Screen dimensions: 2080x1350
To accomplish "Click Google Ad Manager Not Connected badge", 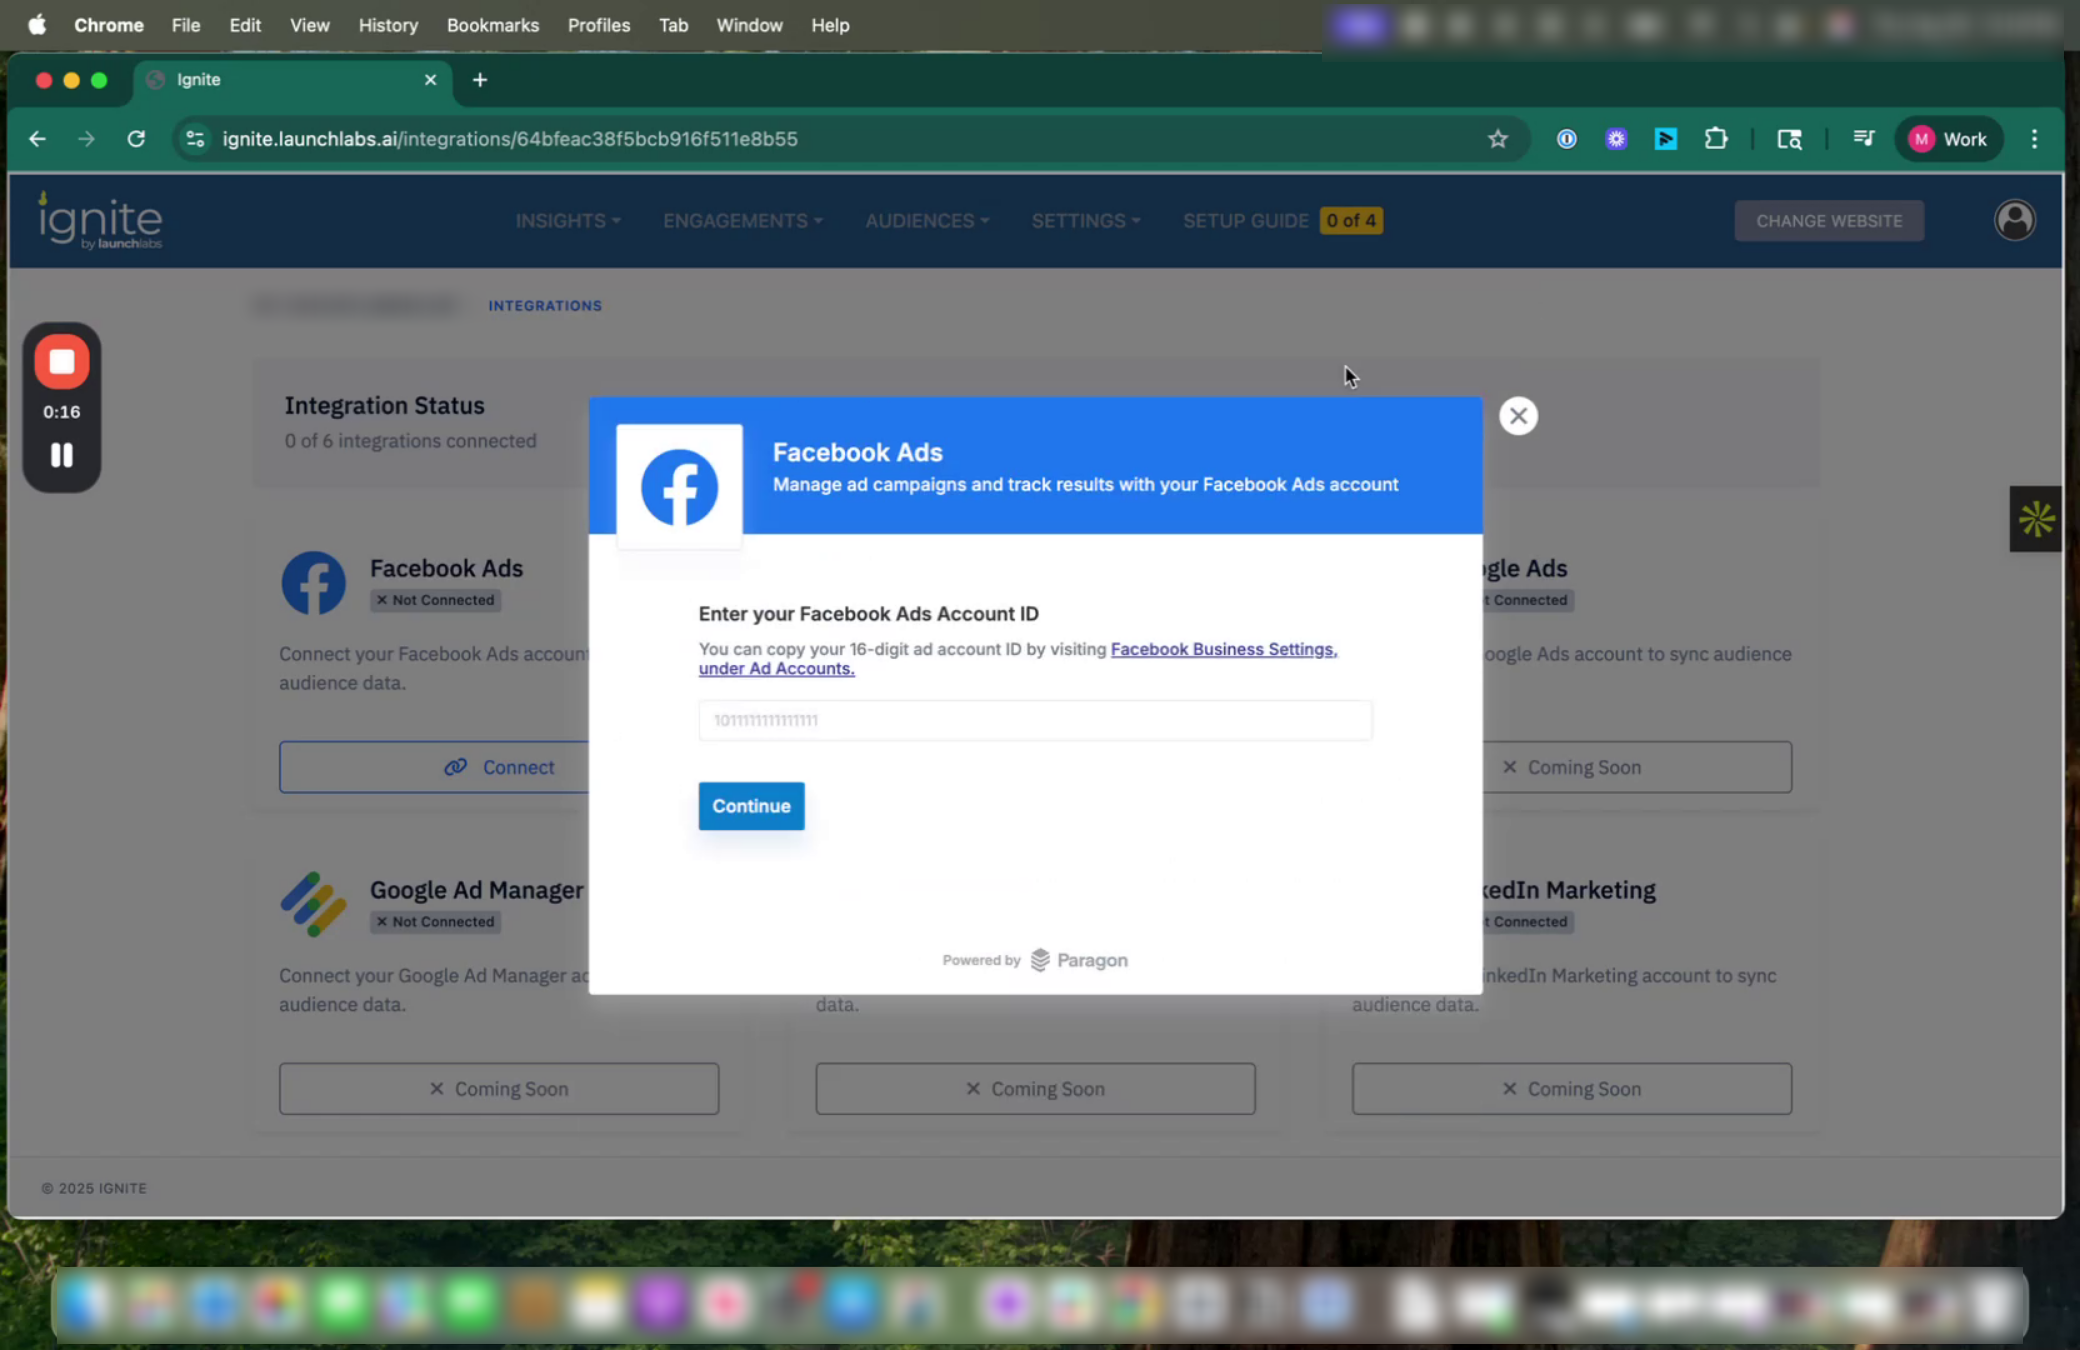I will click(435, 922).
